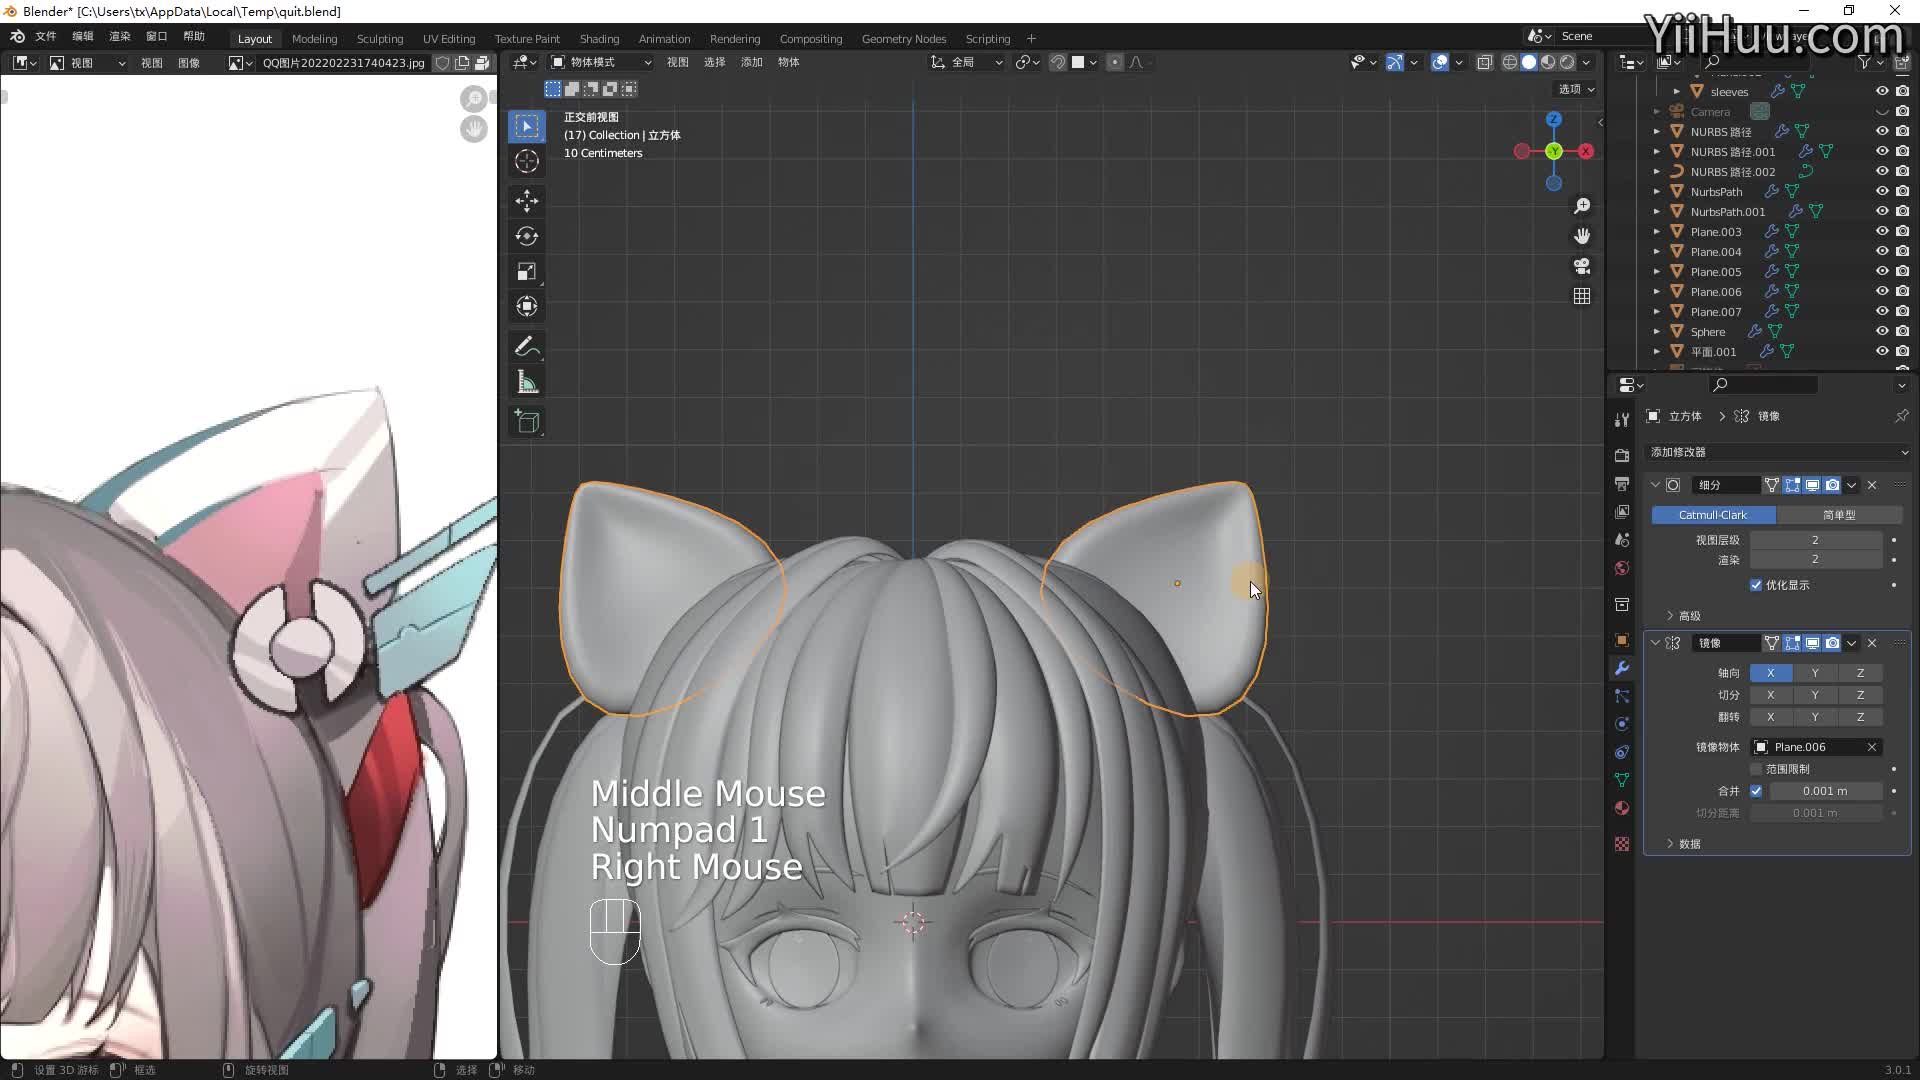
Task: Click the 合并 distance value field
Action: coord(1825,791)
